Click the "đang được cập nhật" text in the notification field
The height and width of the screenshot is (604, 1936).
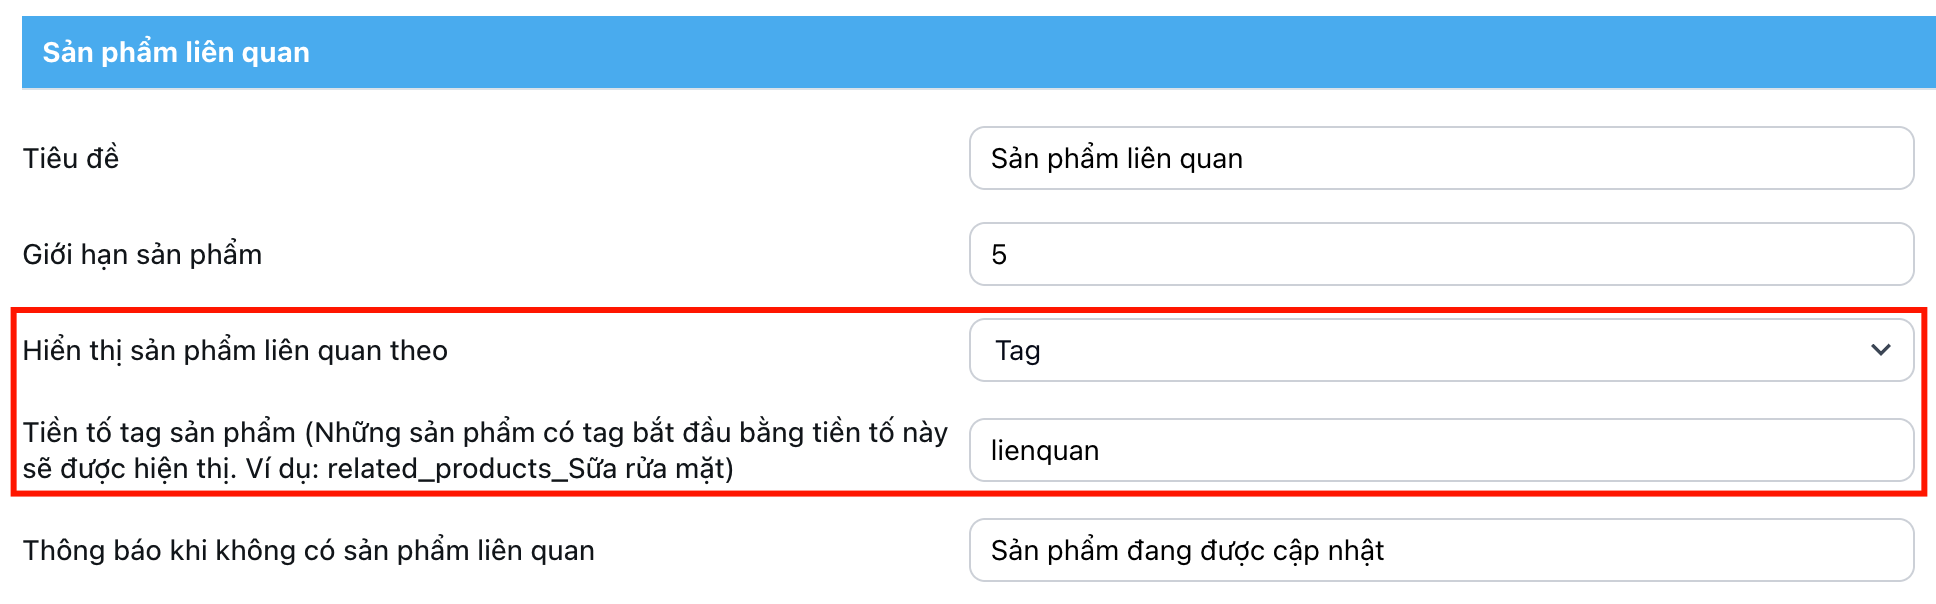click(x=1256, y=551)
